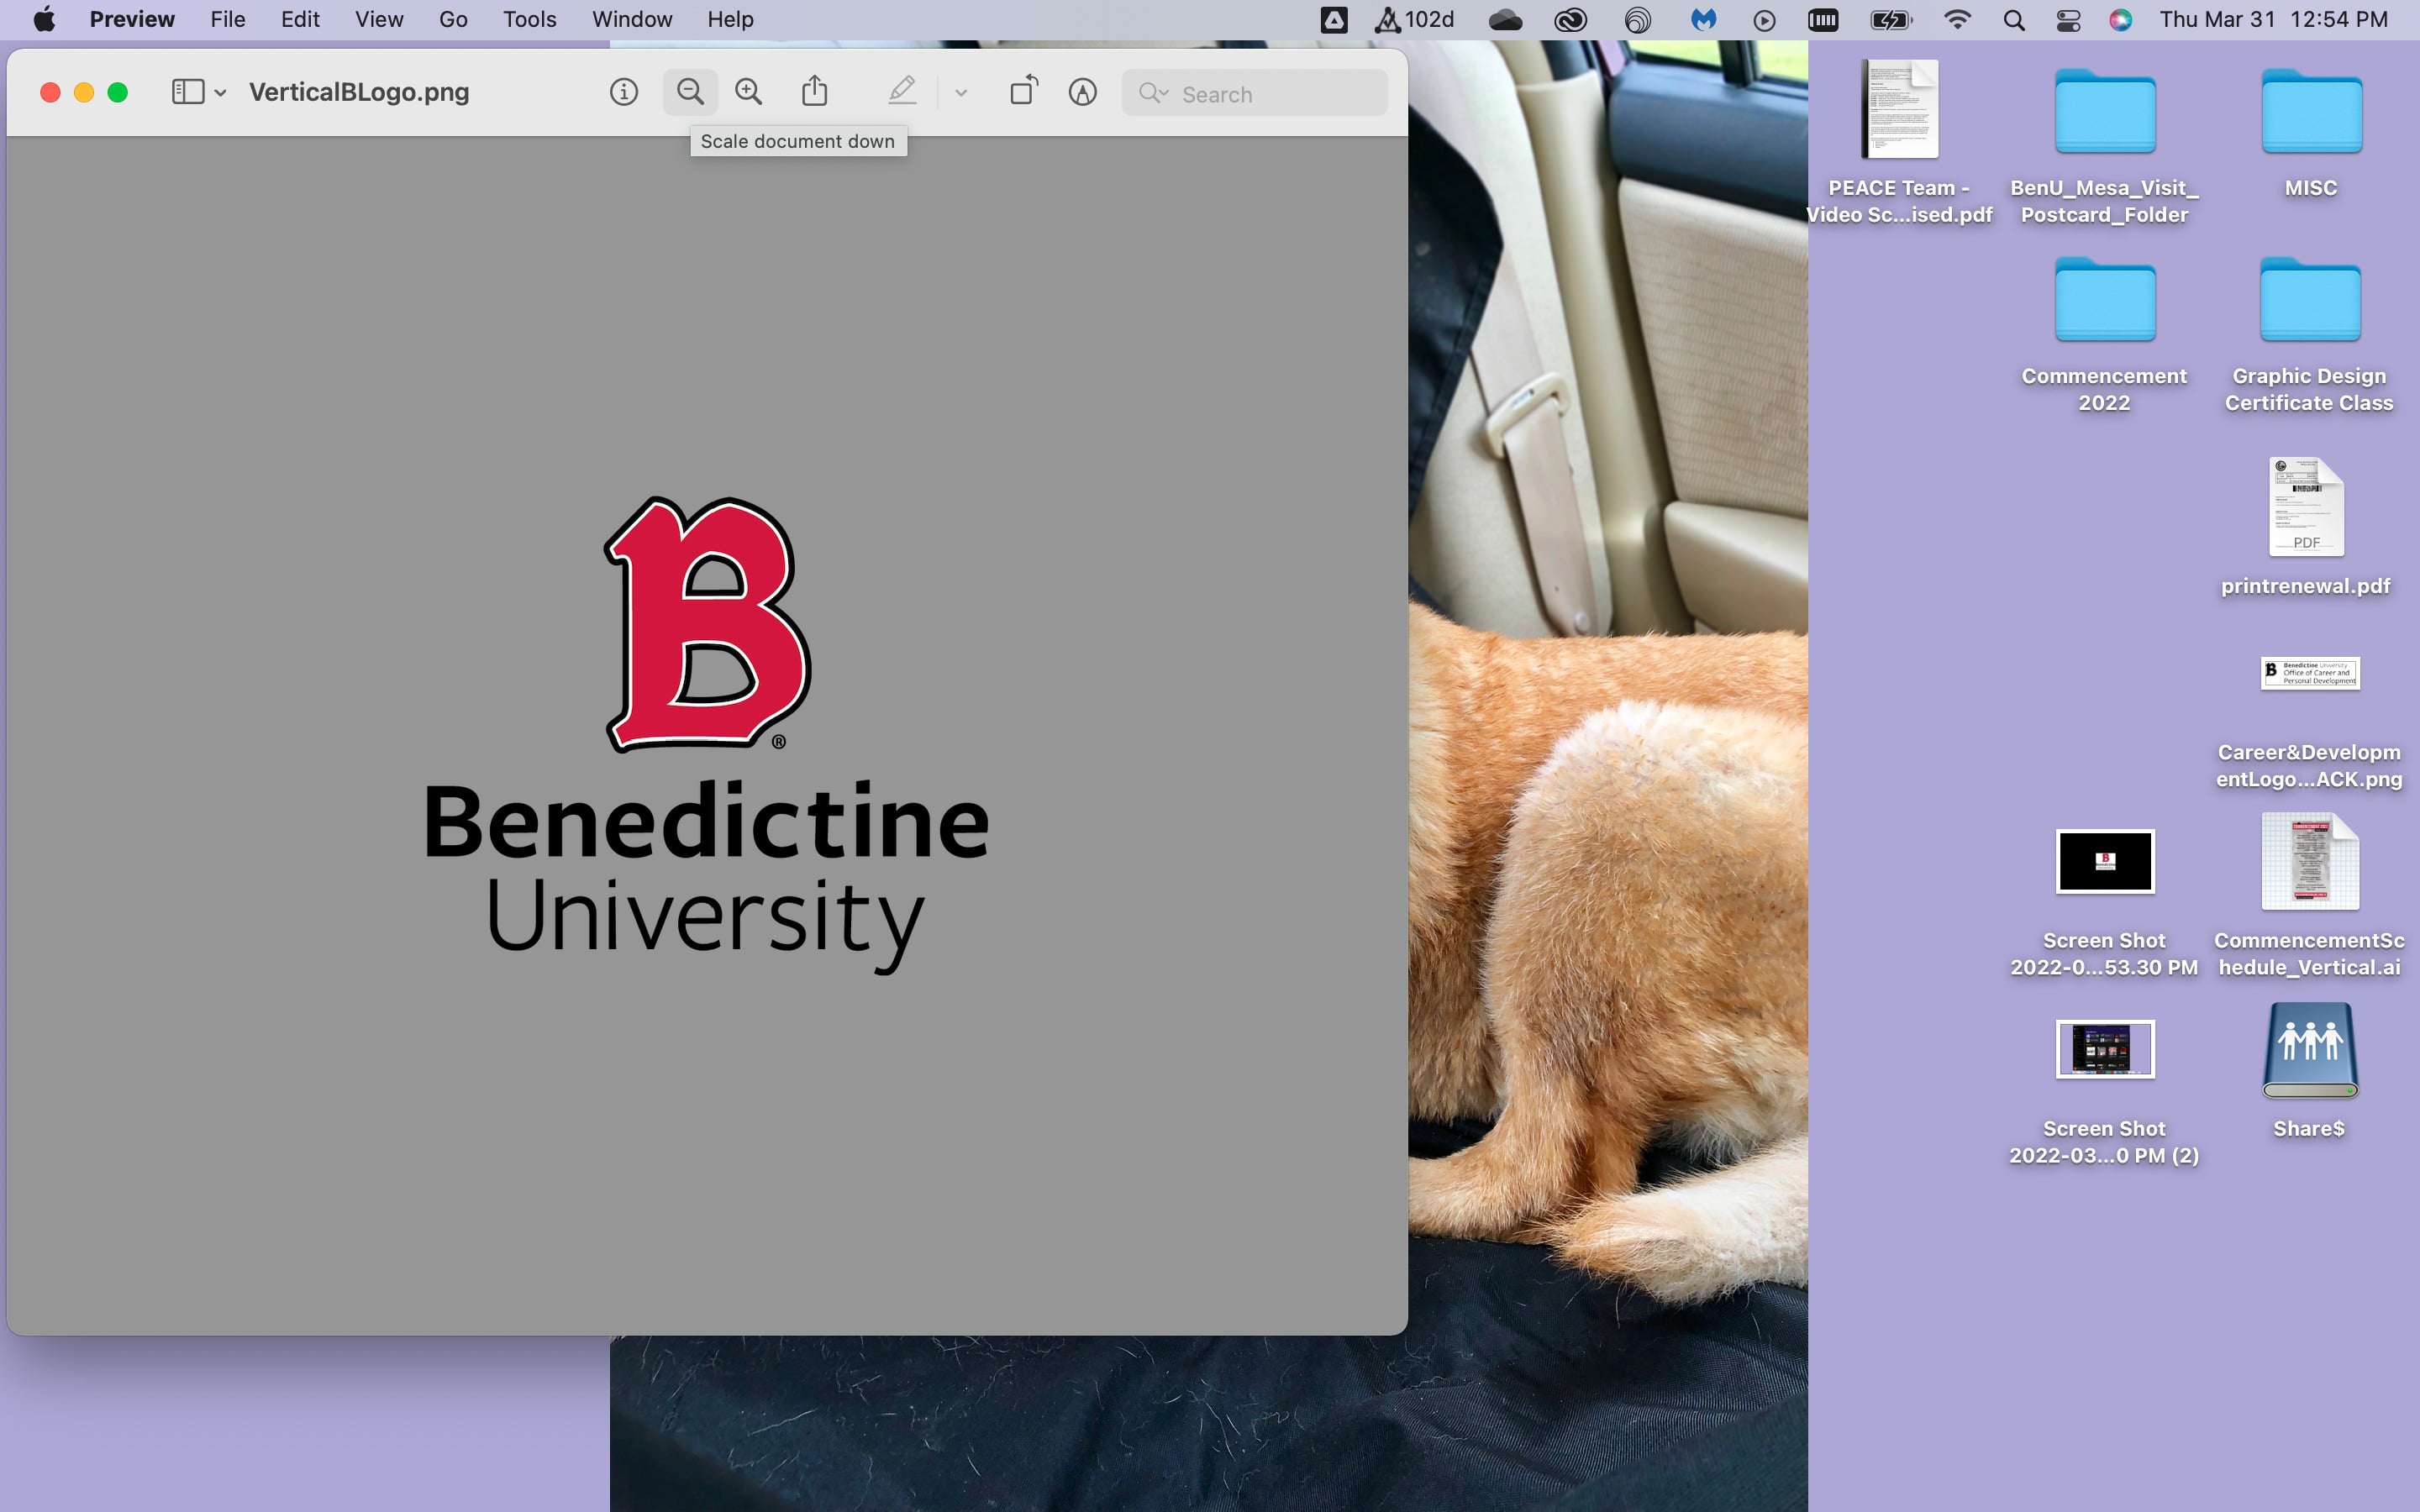The height and width of the screenshot is (1512, 2420).
Task: Toggle the sidebar view button
Action: coord(188,93)
